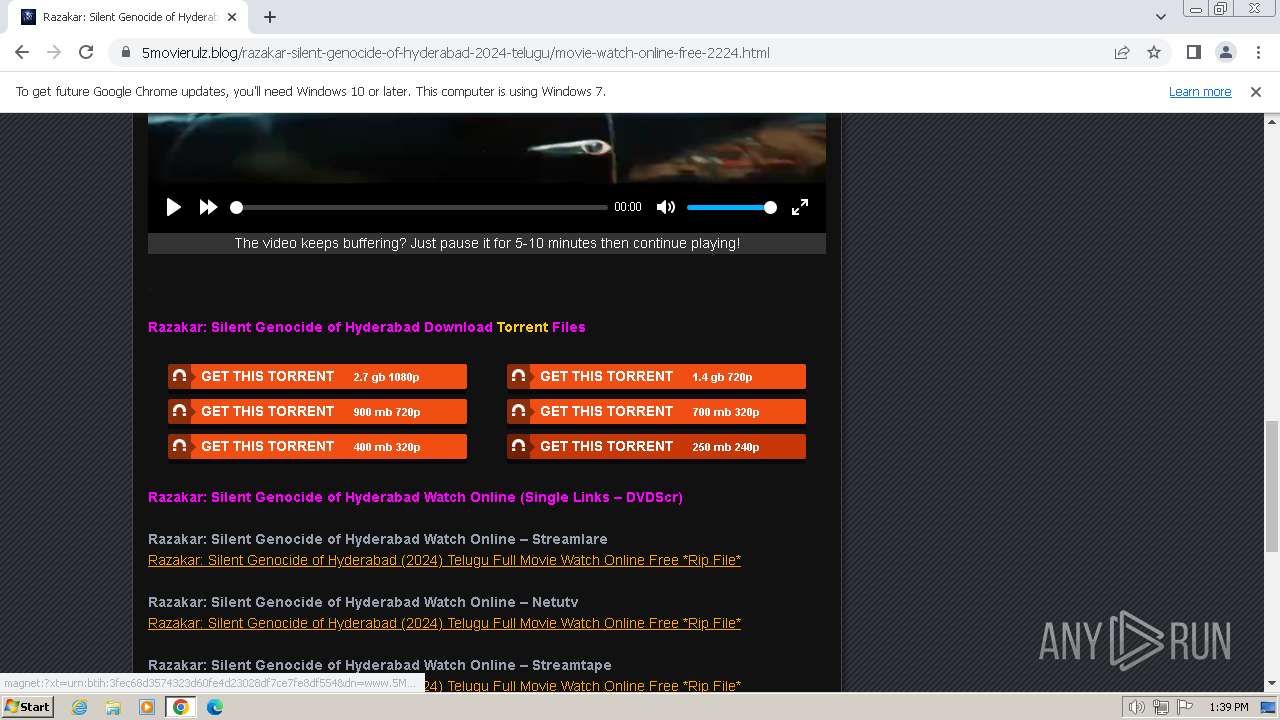
Task: Launch Internet Explorer from the taskbar
Action: tap(80, 707)
